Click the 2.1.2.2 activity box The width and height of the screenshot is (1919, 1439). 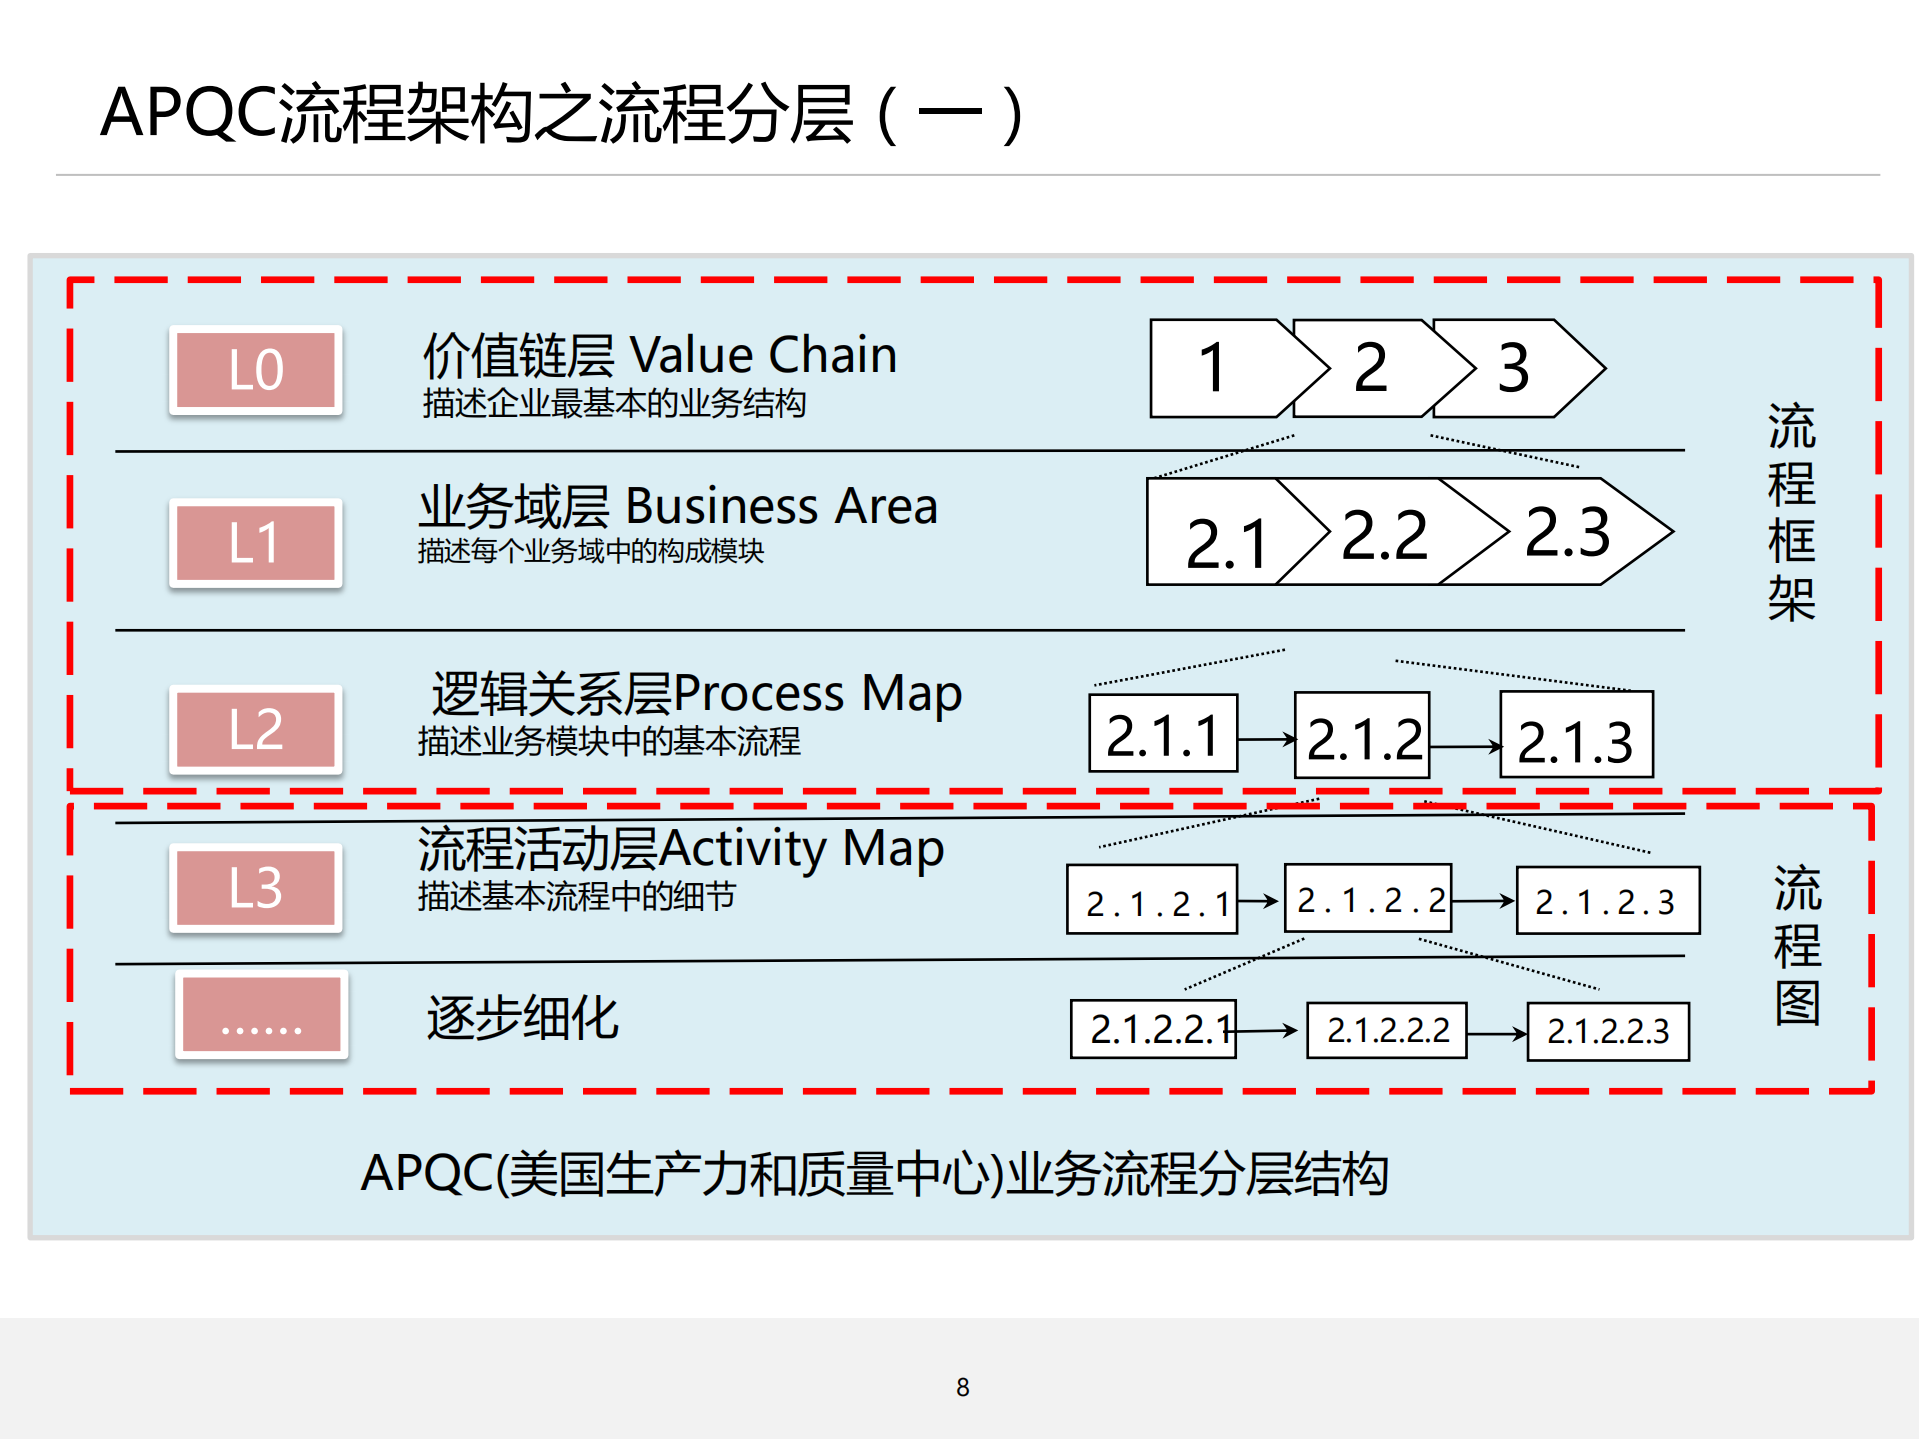click(1370, 898)
